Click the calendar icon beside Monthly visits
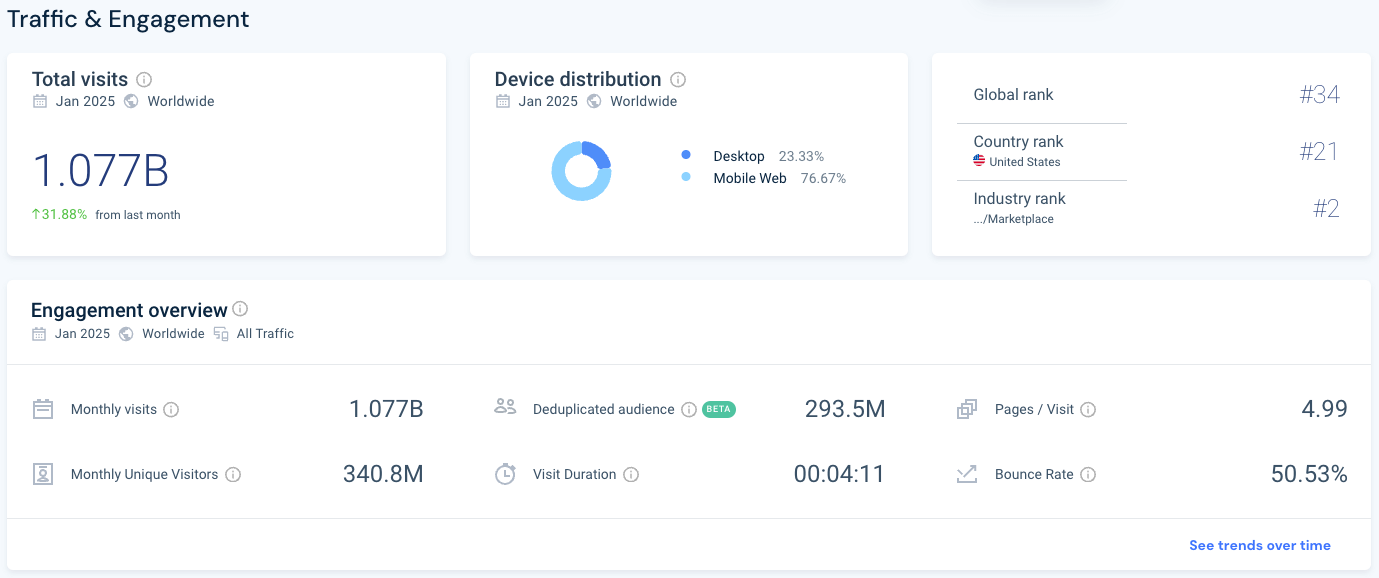This screenshot has width=1379, height=578. point(42,409)
